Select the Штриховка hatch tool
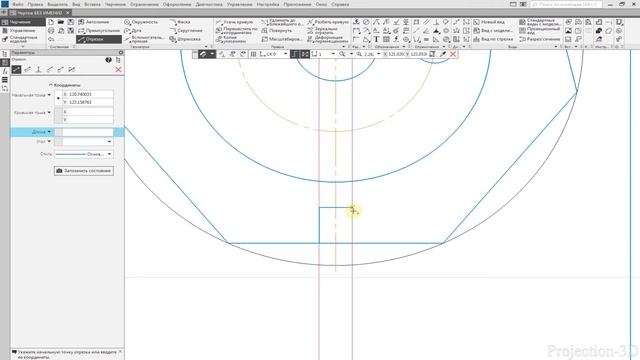Screen dimensions: 640x360 185,39
